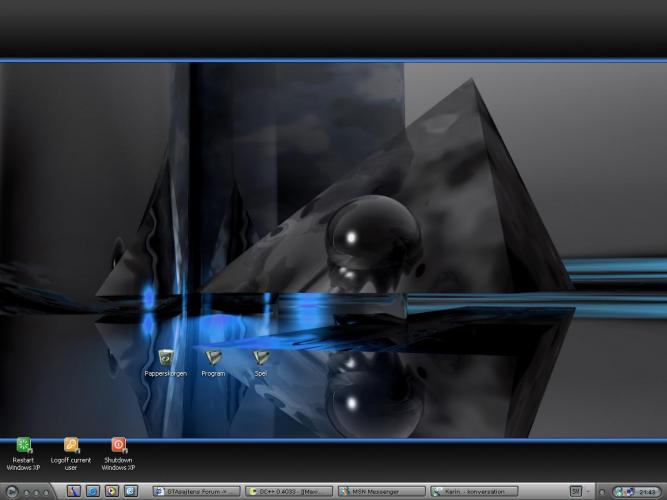Click the SV language indicator
Image resolution: width=667 pixels, height=500 pixels.
[576, 491]
